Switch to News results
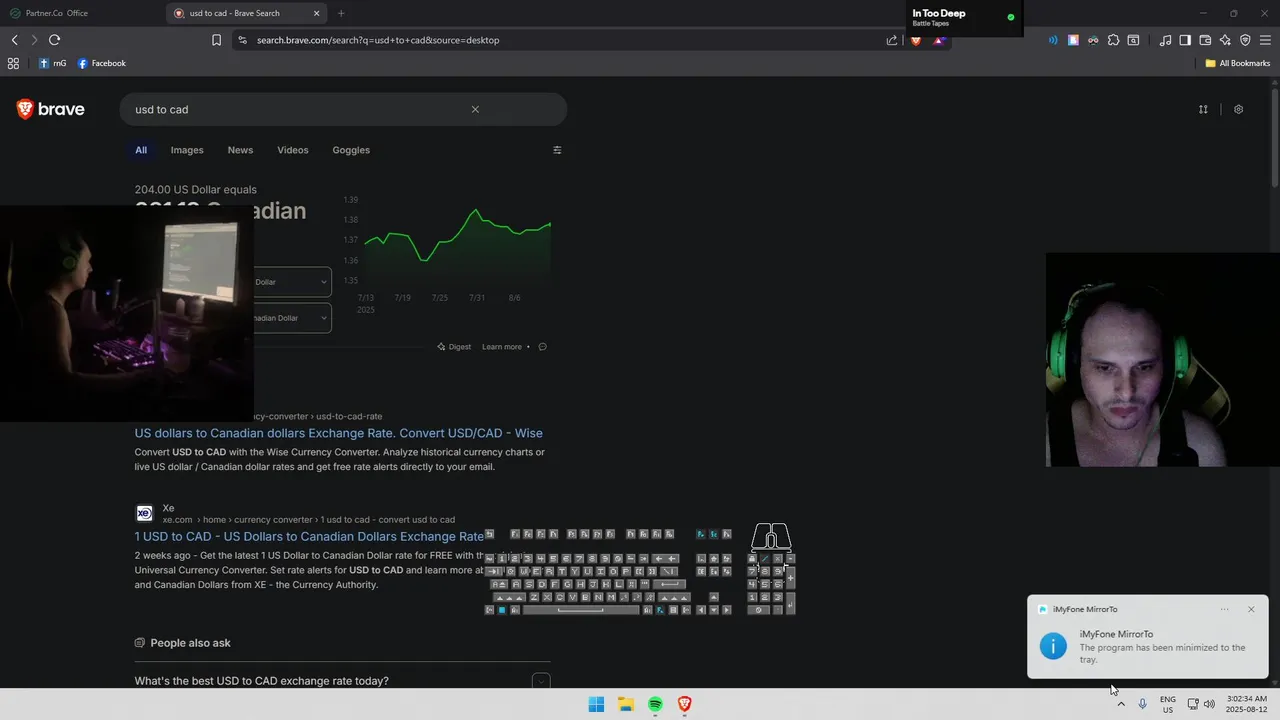Screen dimensions: 1280x720 pos(240,150)
